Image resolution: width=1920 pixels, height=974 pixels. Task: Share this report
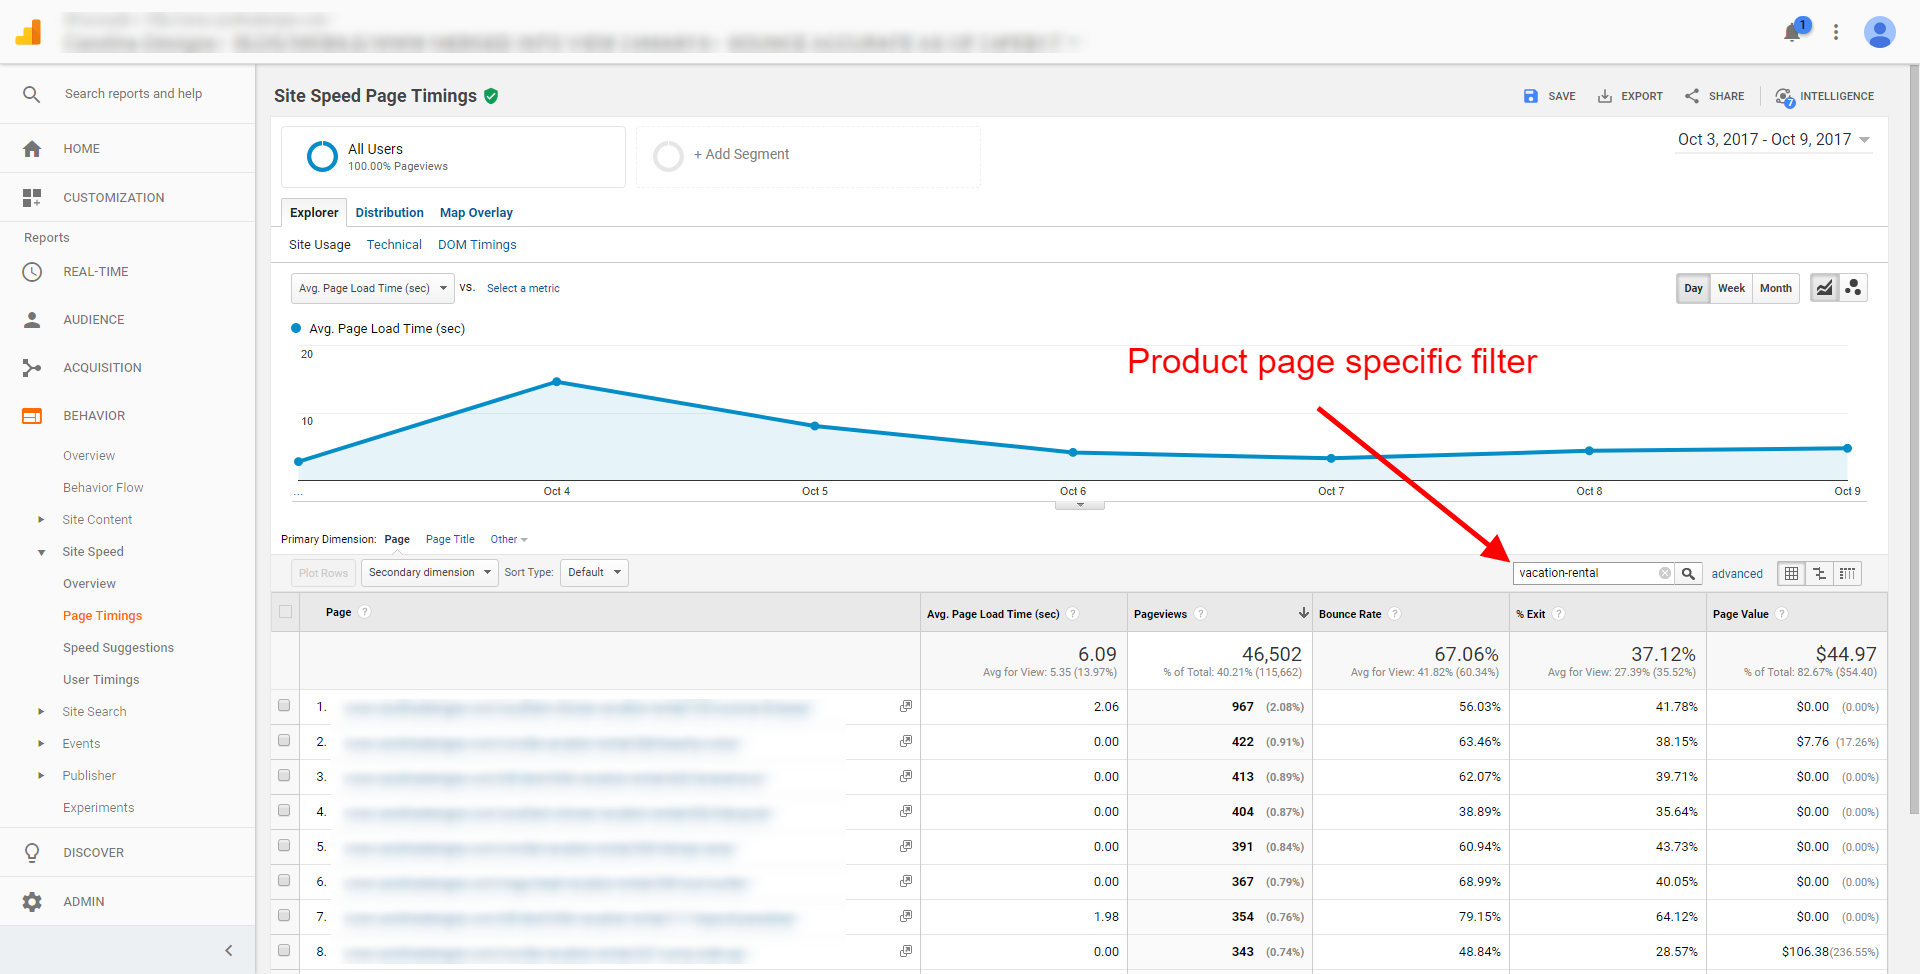1713,96
